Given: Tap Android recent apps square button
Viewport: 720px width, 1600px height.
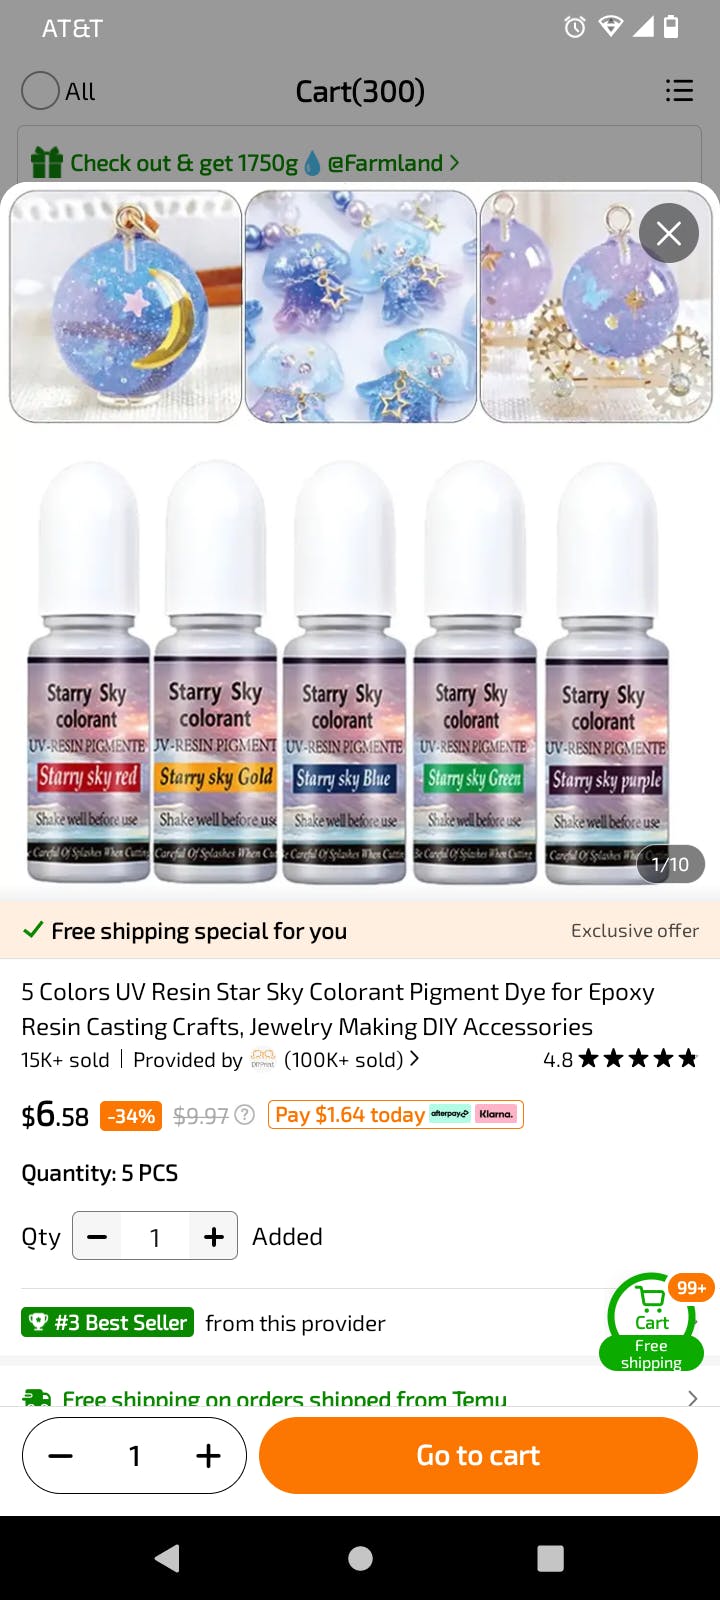Looking at the screenshot, I should tap(550, 1558).
